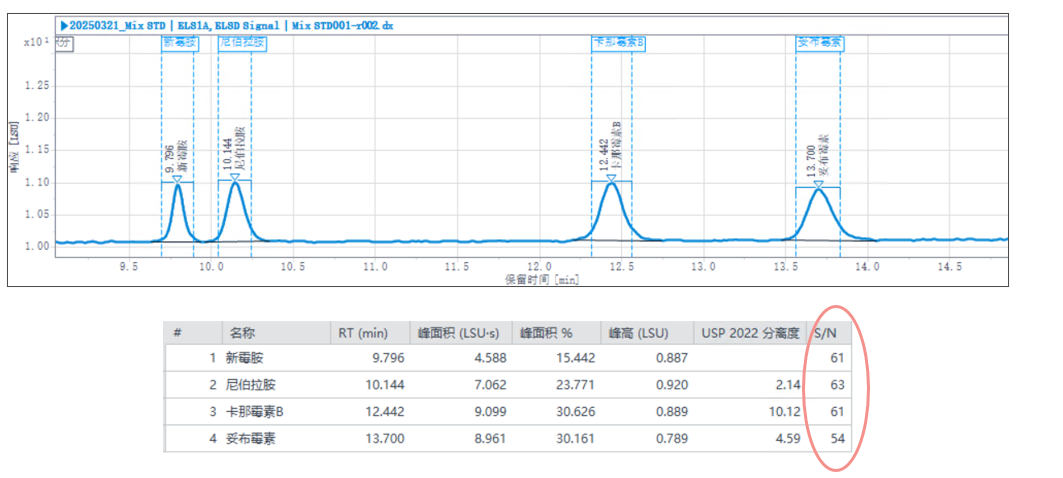
Task: Select the 新霉胺 peak label box above the plot
Action: 178,43
